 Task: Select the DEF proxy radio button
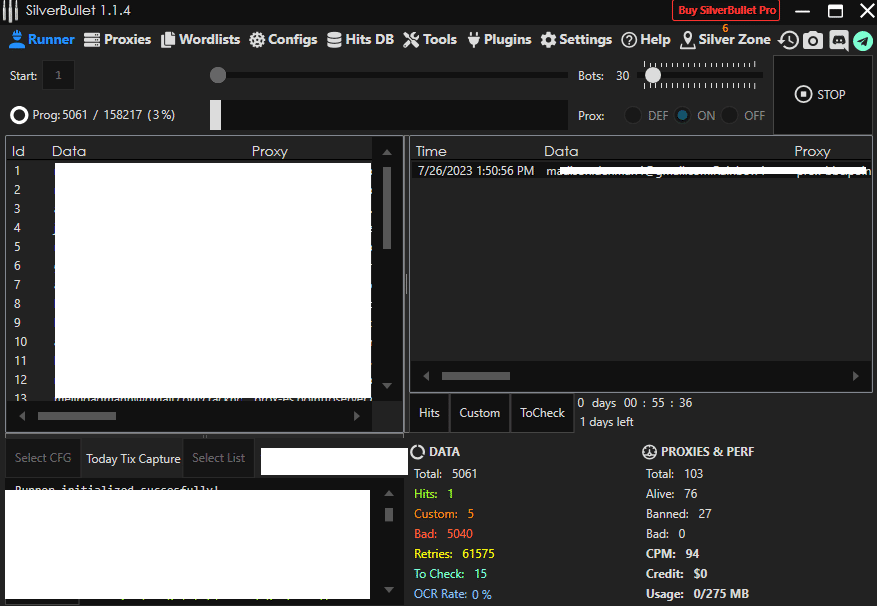click(x=633, y=115)
